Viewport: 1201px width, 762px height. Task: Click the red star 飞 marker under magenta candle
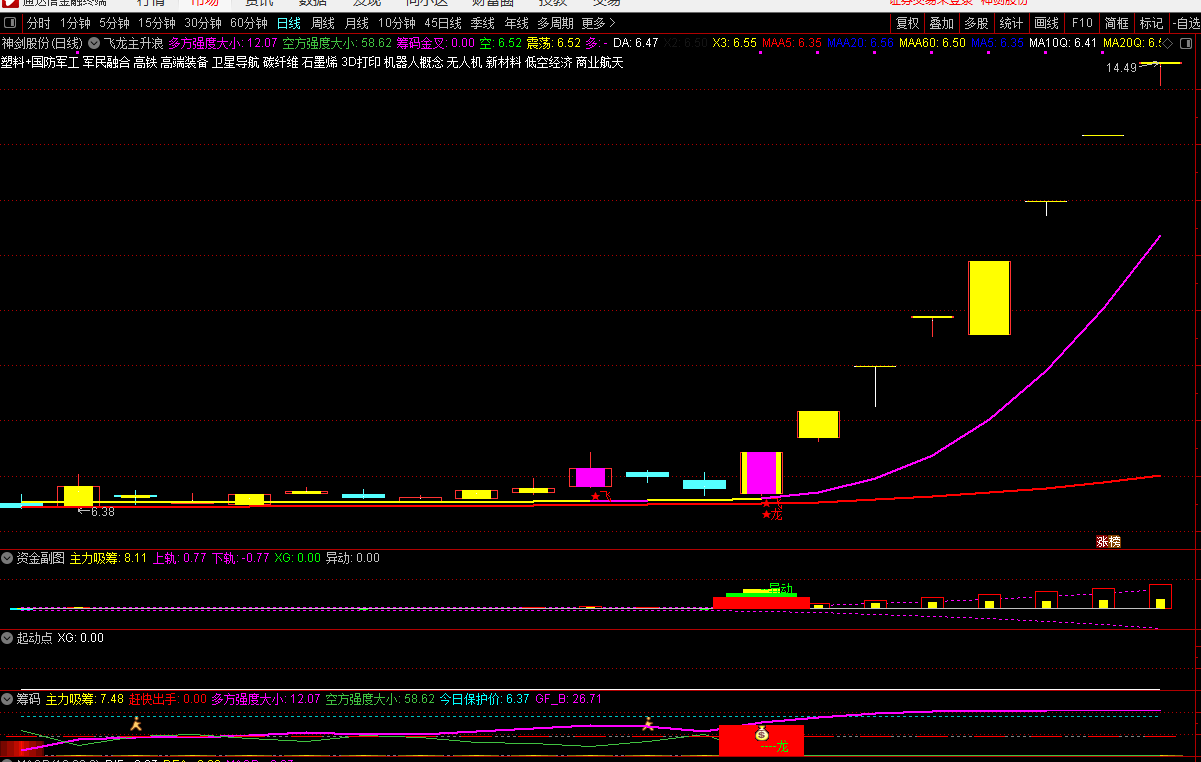point(601,496)
